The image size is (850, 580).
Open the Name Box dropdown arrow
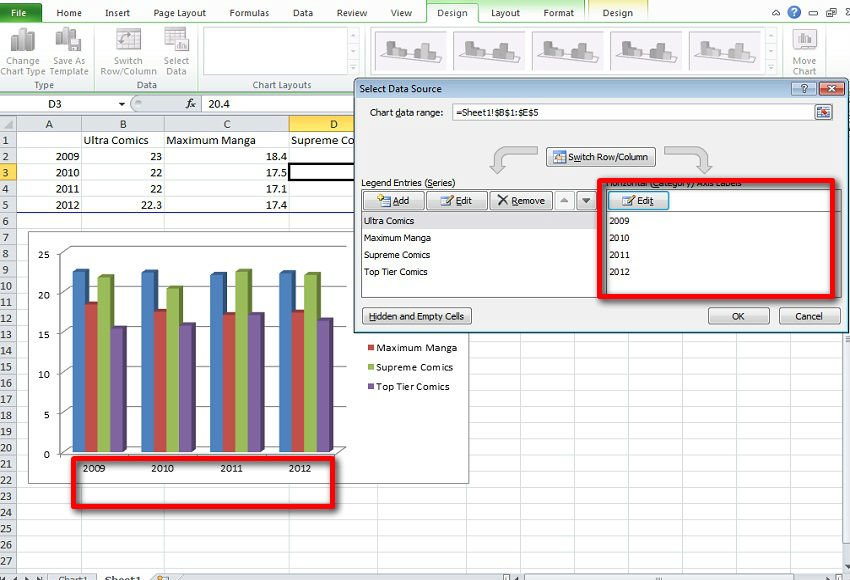click(x=122, y=104)
